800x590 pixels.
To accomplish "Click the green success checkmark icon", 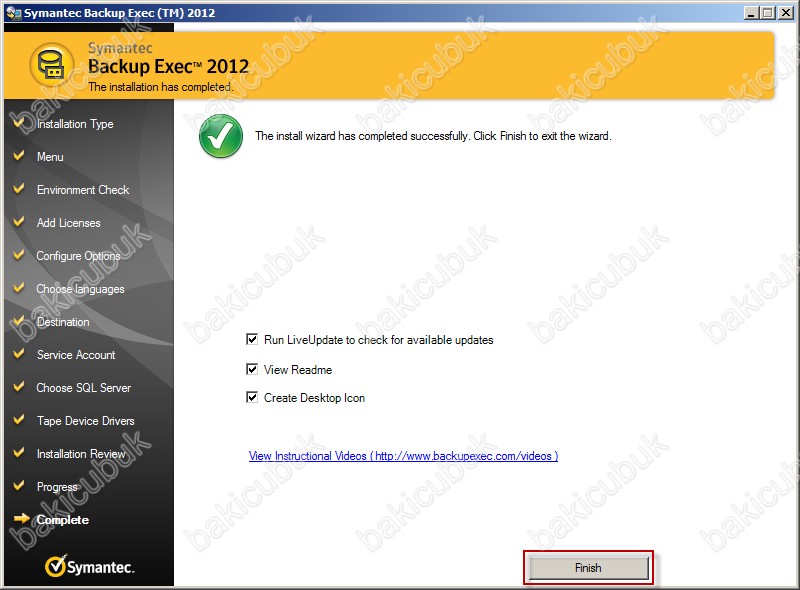I will [221, 136].
